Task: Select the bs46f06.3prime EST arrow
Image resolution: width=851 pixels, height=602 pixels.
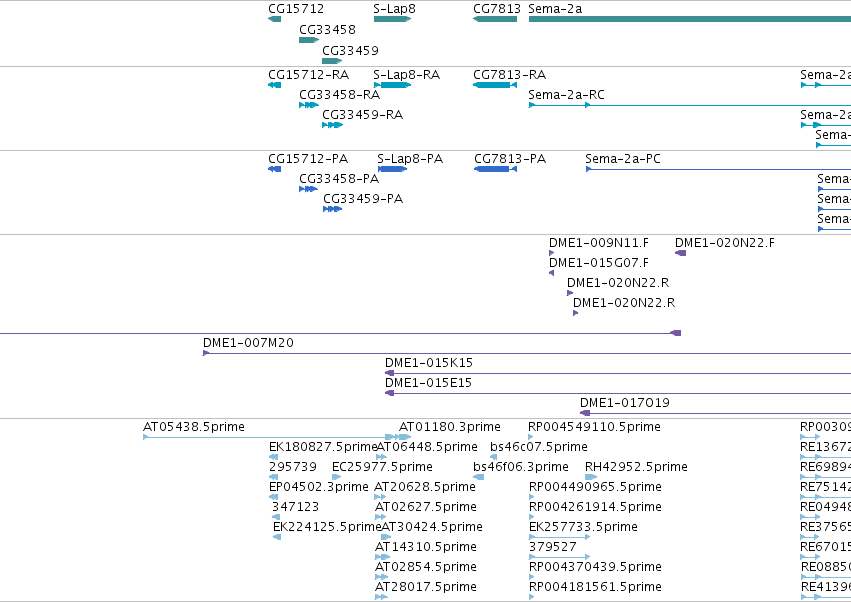Action: click(x=479, y=477)
